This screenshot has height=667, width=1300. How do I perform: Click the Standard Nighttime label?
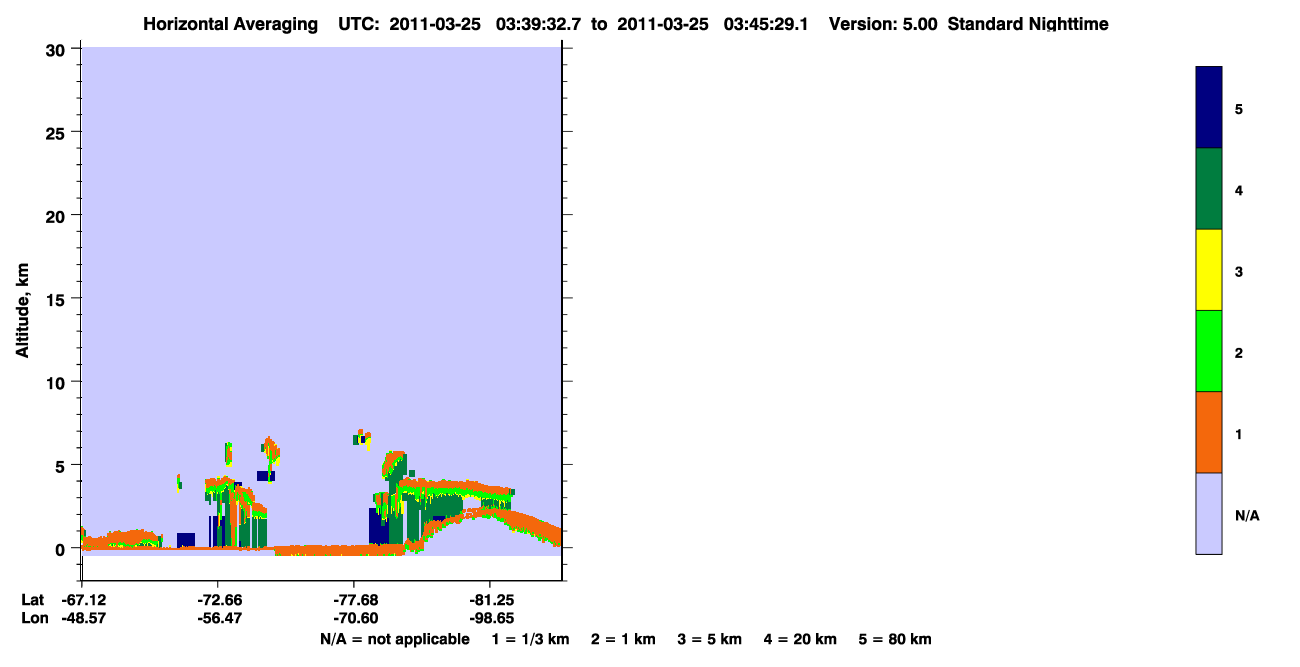(1028, 23)
